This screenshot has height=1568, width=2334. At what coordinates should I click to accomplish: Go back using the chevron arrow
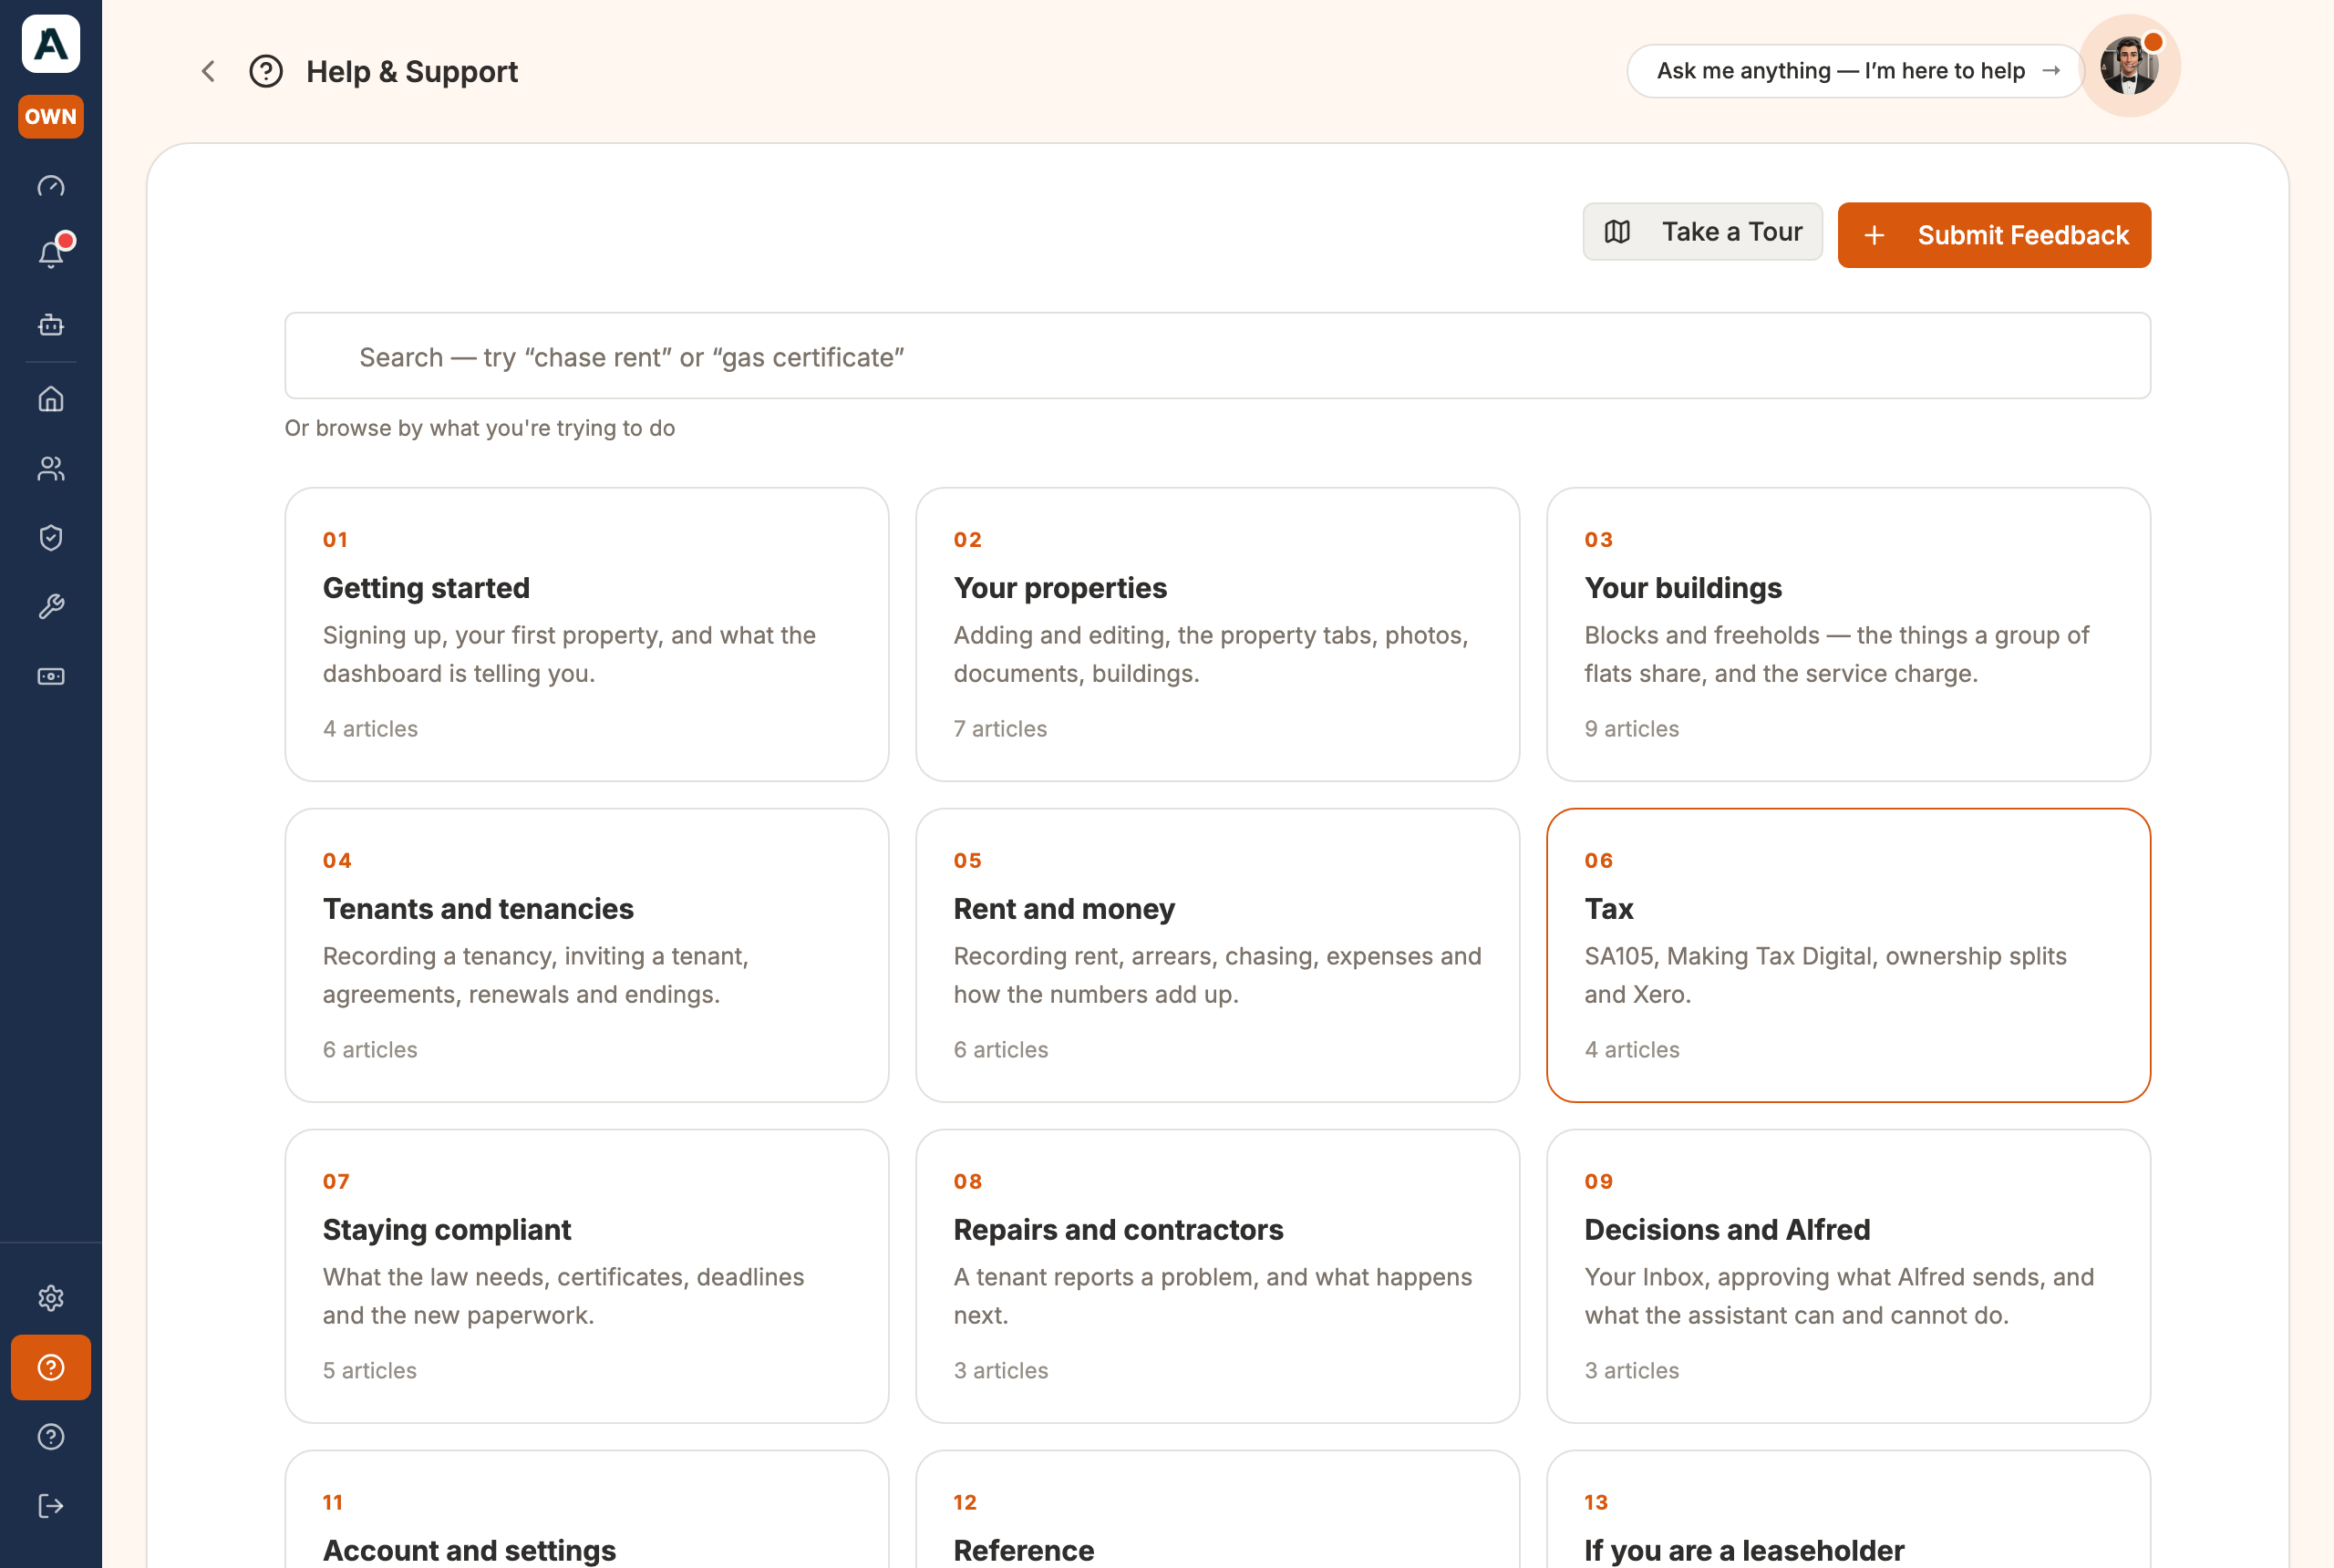tap(208, 71)
